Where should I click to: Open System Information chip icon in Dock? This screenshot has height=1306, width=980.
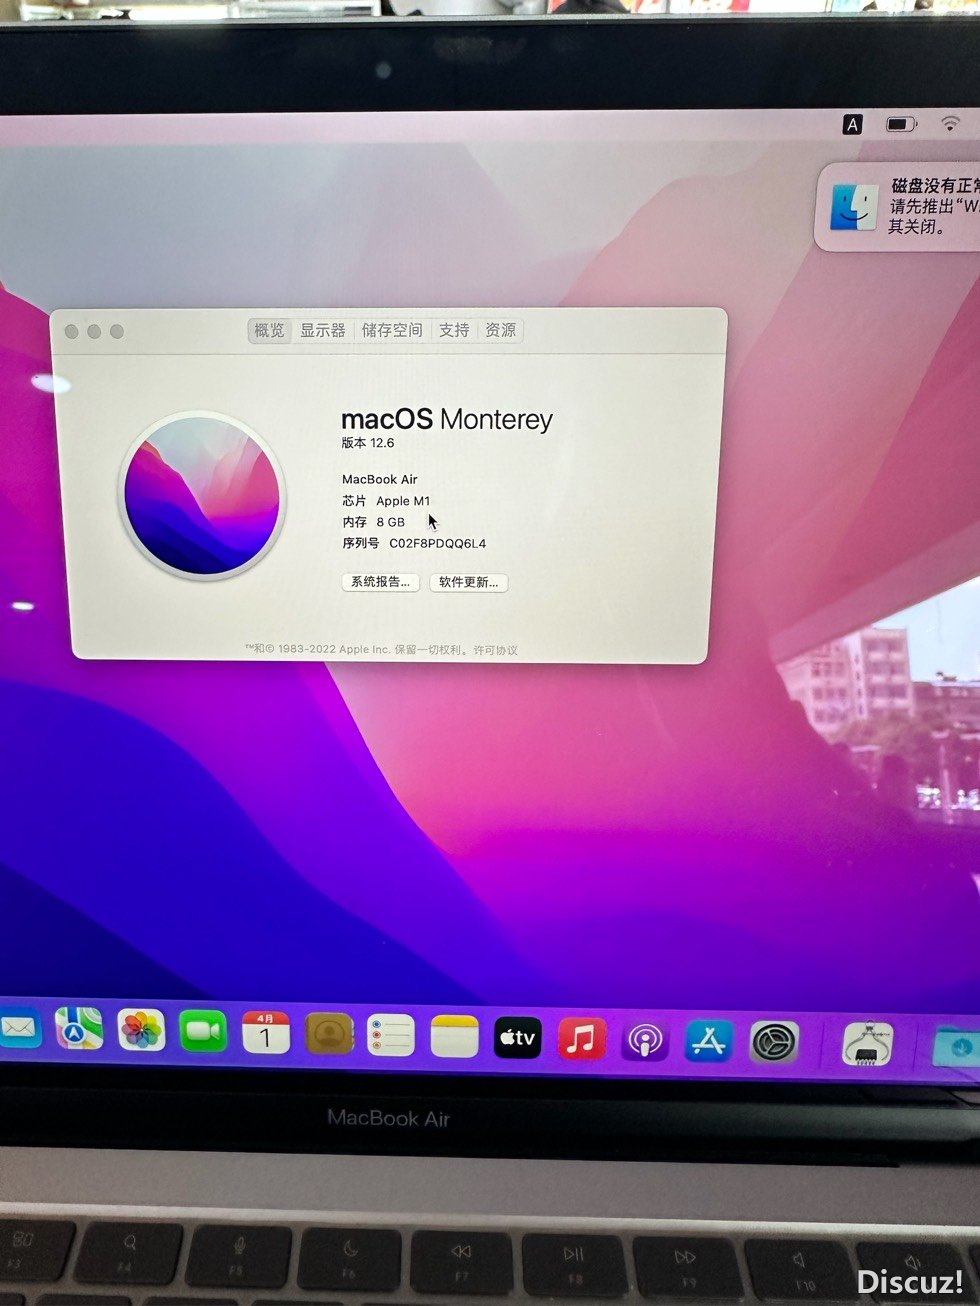click(x=867, y=1045)
